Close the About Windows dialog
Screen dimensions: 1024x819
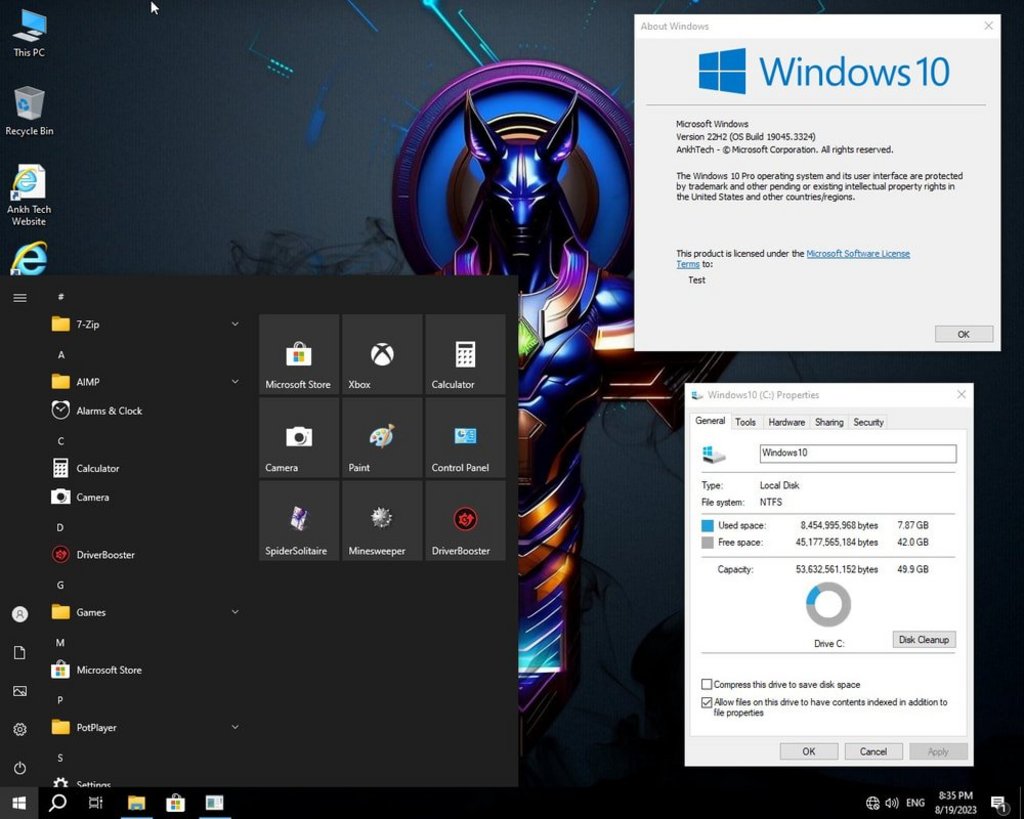point(988,25)
